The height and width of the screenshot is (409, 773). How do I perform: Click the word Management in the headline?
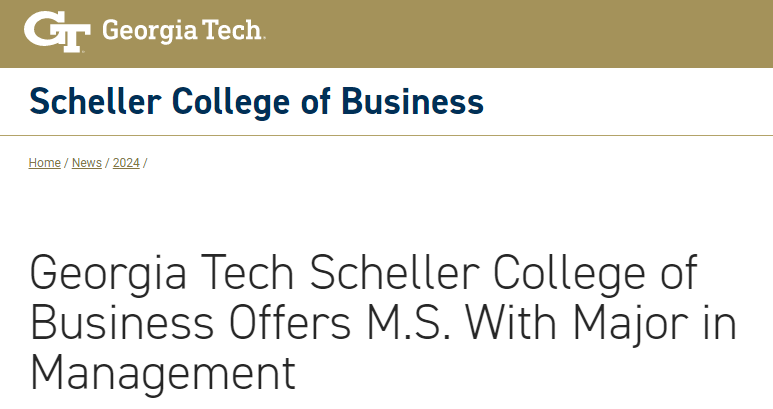[163, 374]
